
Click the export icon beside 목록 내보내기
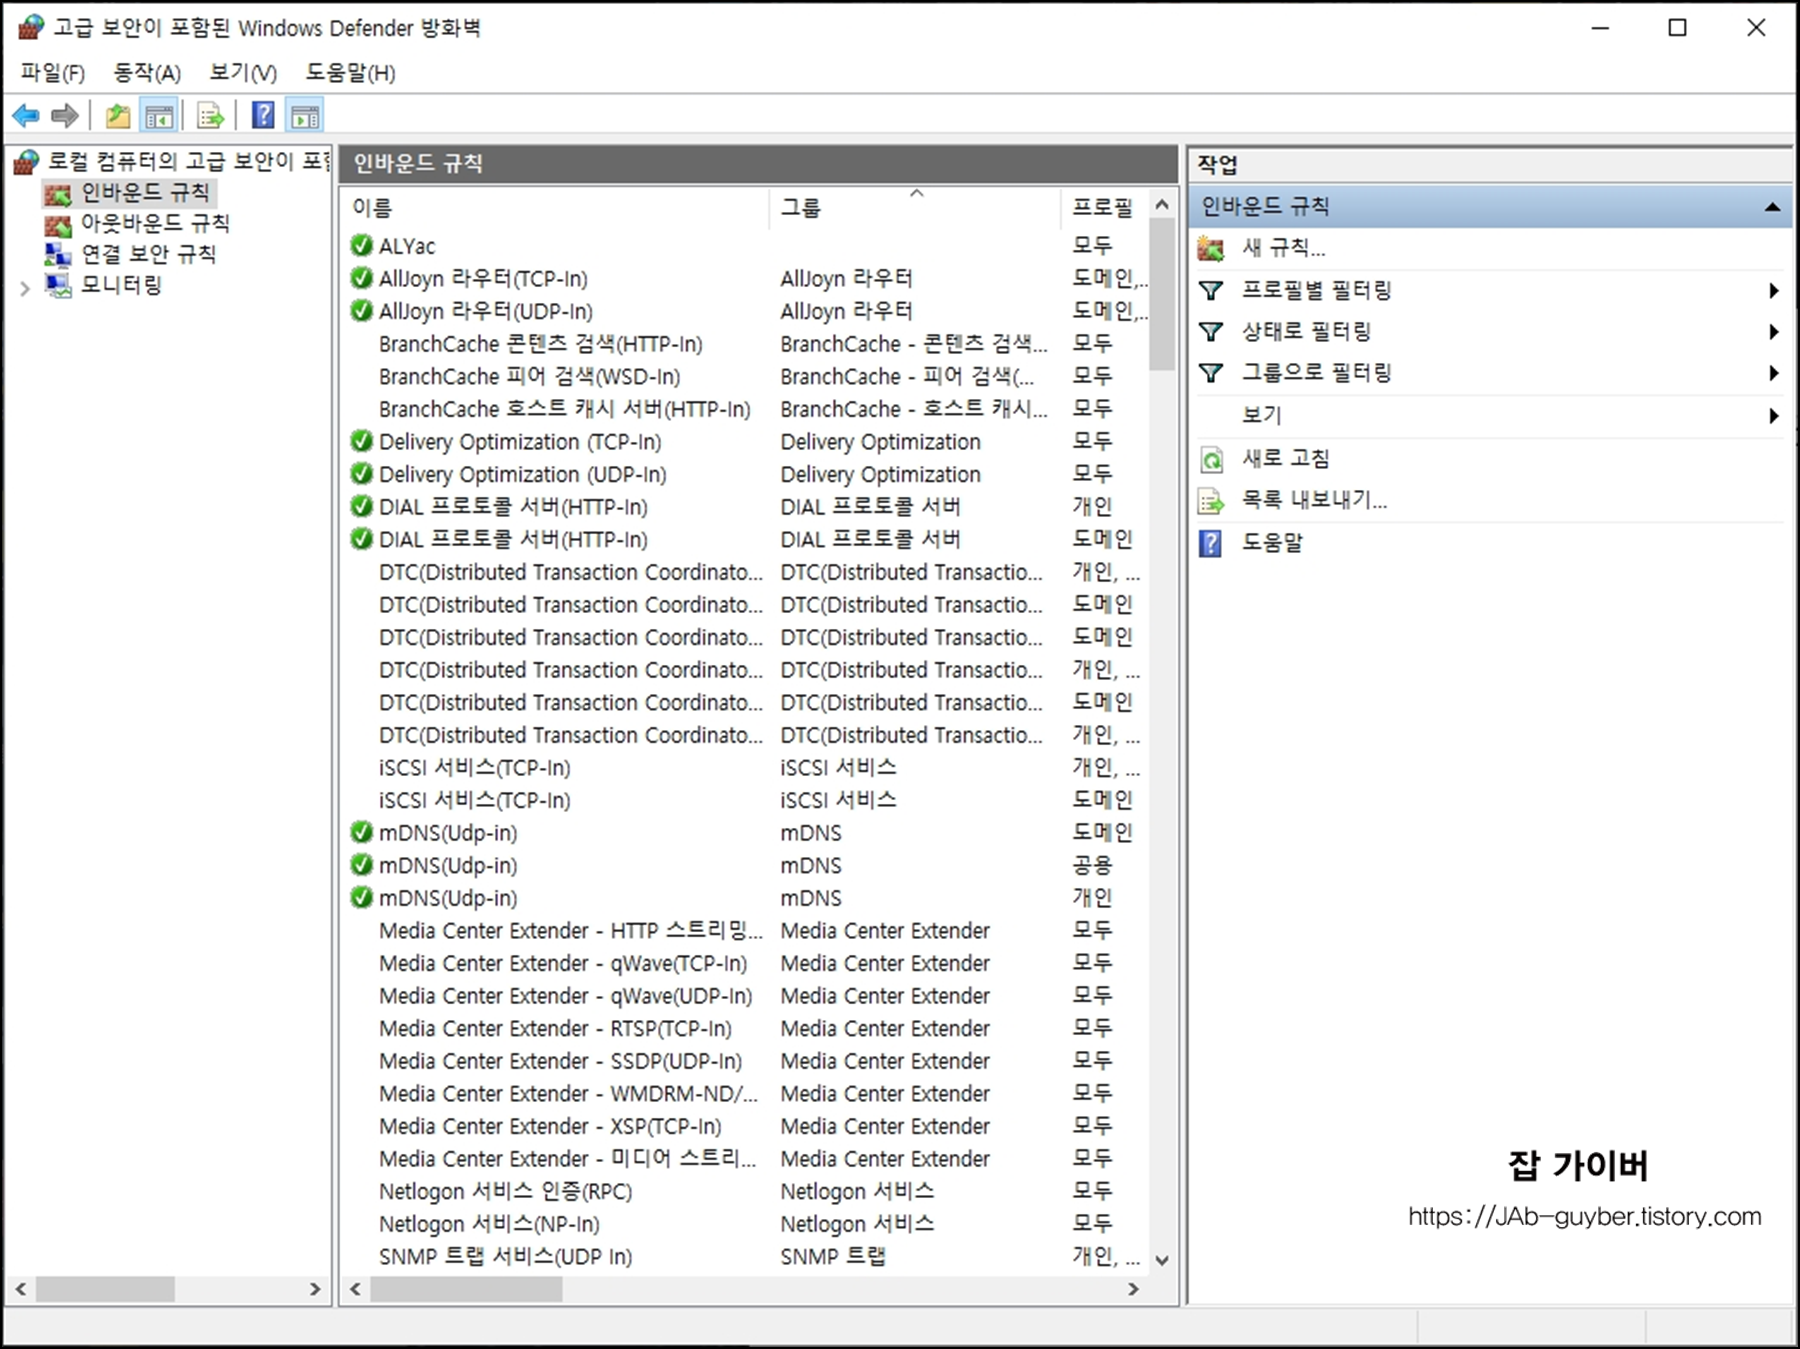pyautogui.click(x=1211, y=501)
